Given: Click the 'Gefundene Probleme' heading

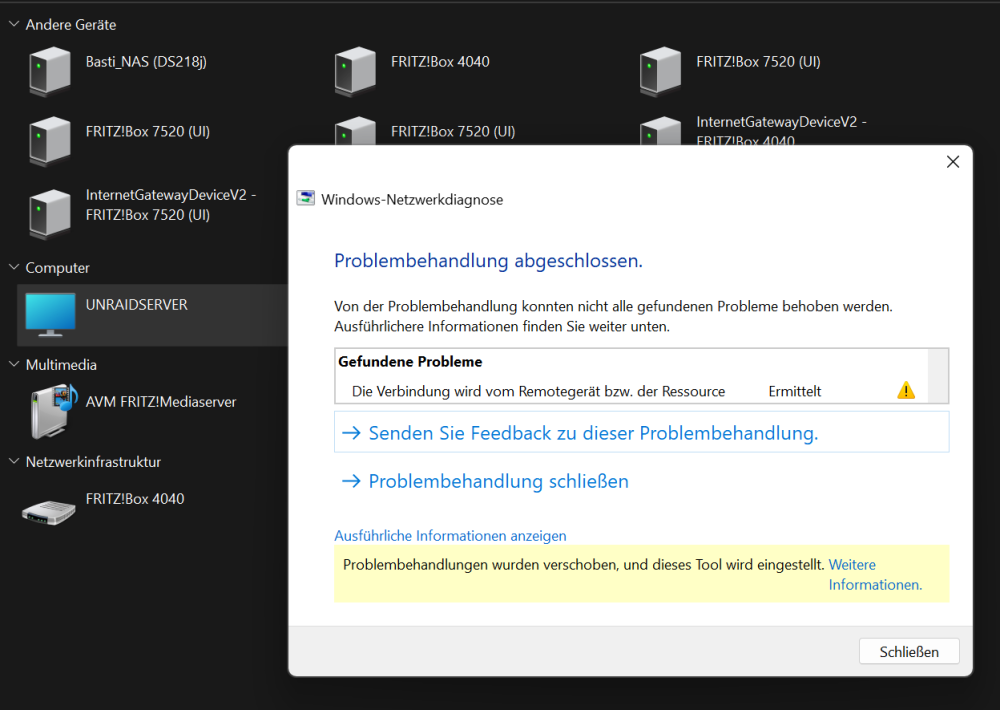Looking at the screenshot, I should tap(410, 362).
